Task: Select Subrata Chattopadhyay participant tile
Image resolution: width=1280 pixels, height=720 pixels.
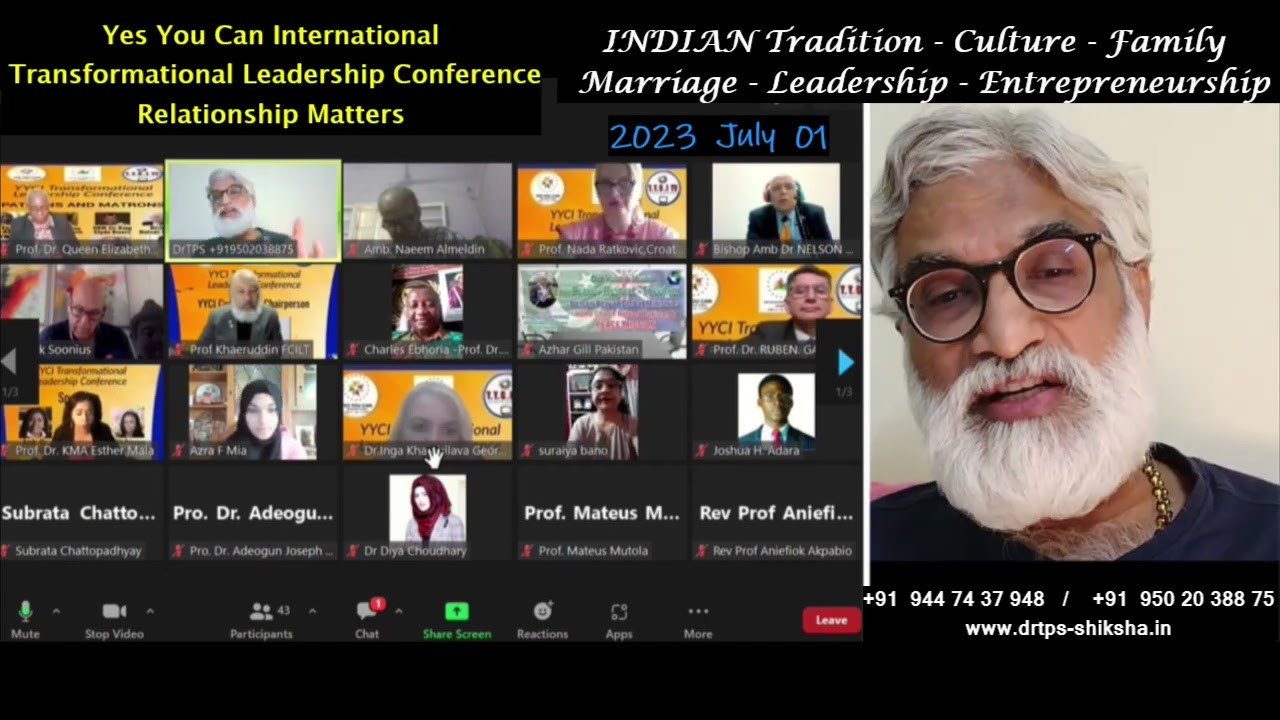Action: pos(81,512)
